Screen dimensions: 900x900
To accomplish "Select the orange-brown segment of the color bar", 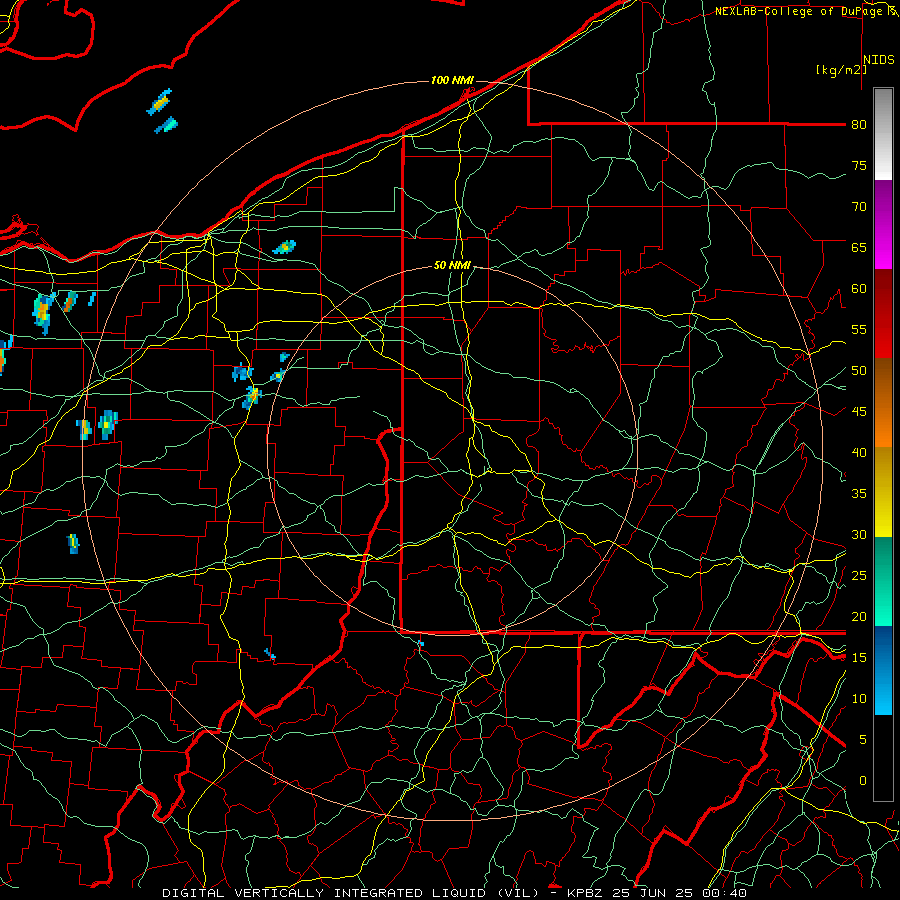I will point(883,403).
